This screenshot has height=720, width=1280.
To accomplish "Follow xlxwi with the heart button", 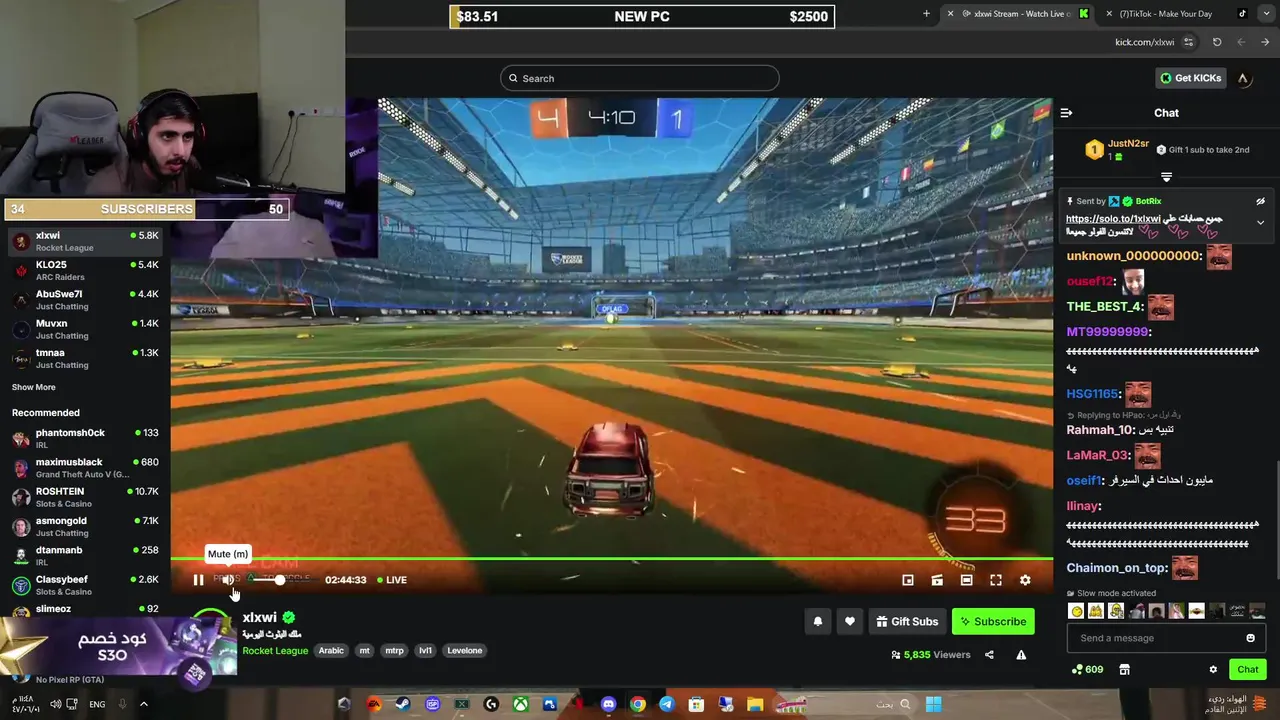I will [850, 621].
